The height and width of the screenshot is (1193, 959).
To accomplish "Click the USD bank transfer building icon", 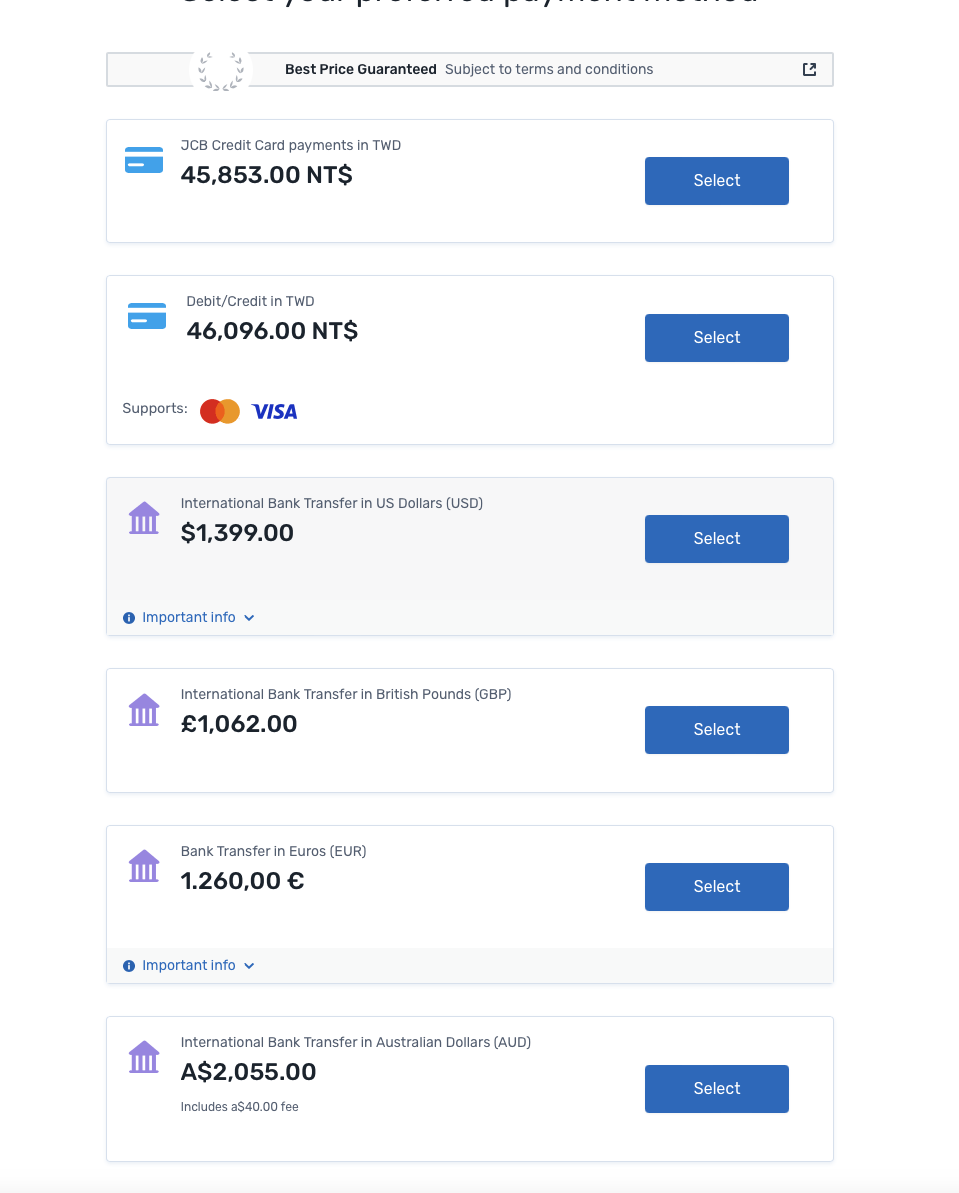I will [144, 518].
